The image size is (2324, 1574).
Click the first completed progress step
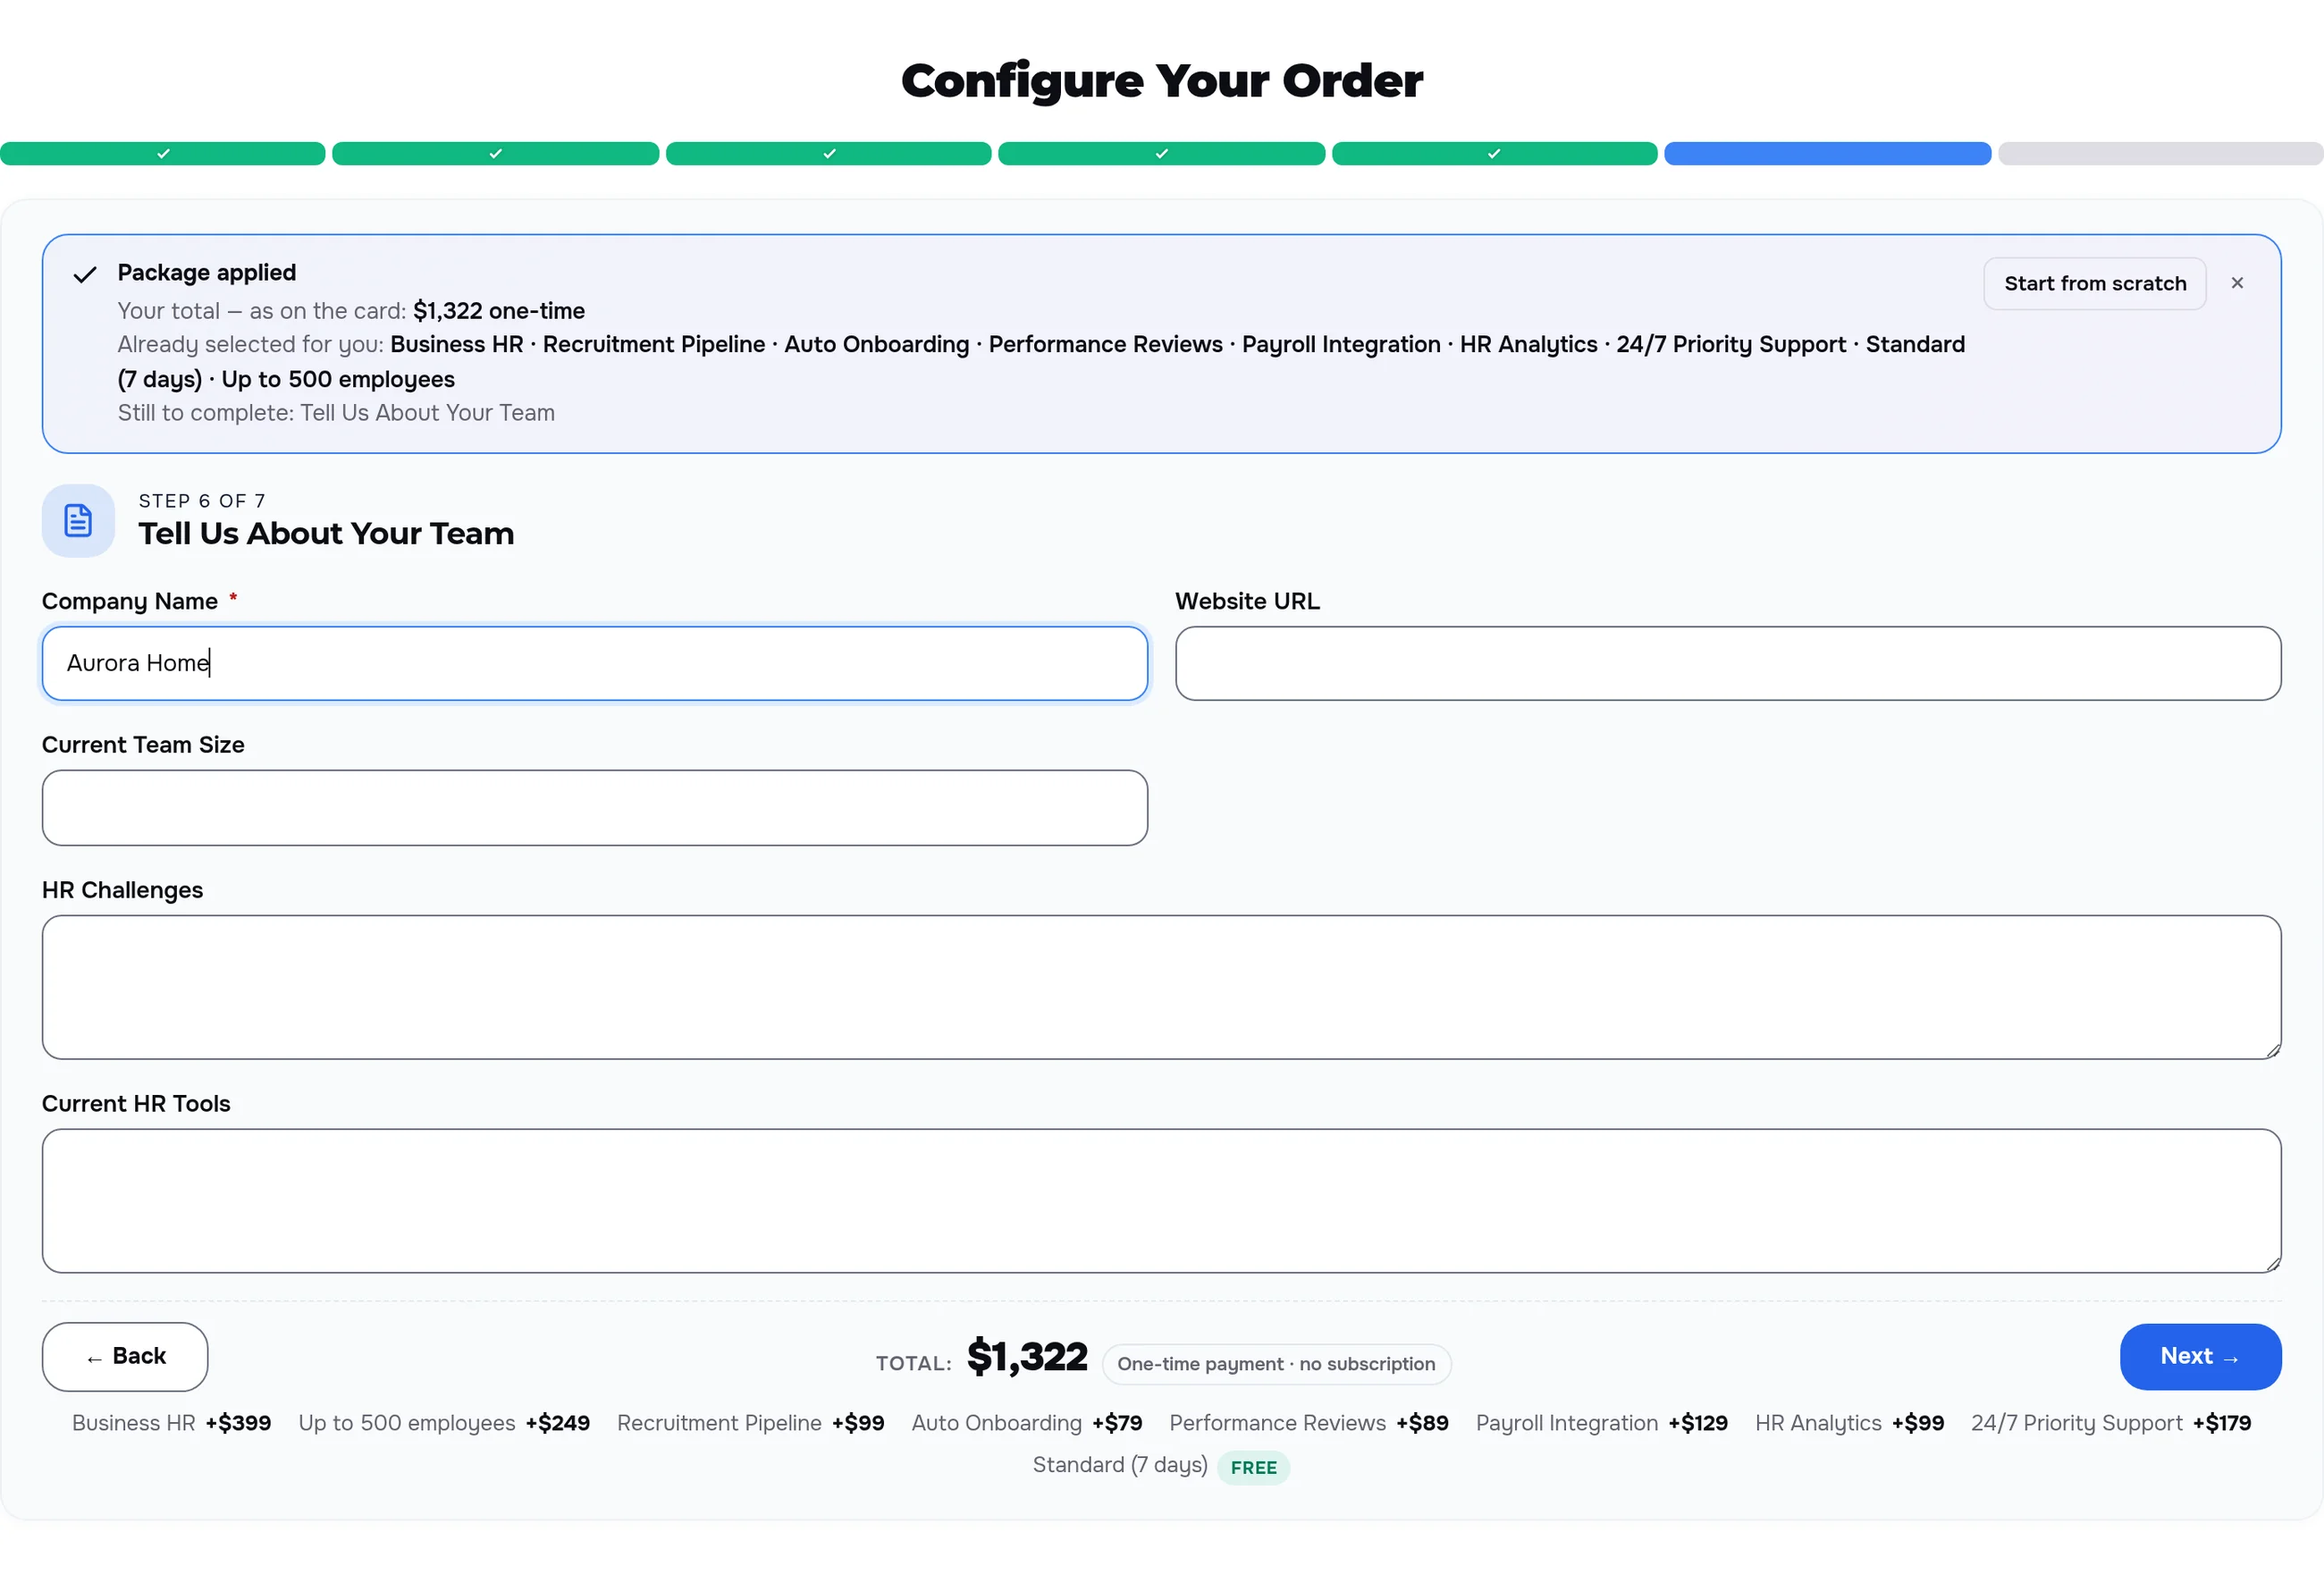click(x=163, y=153)
